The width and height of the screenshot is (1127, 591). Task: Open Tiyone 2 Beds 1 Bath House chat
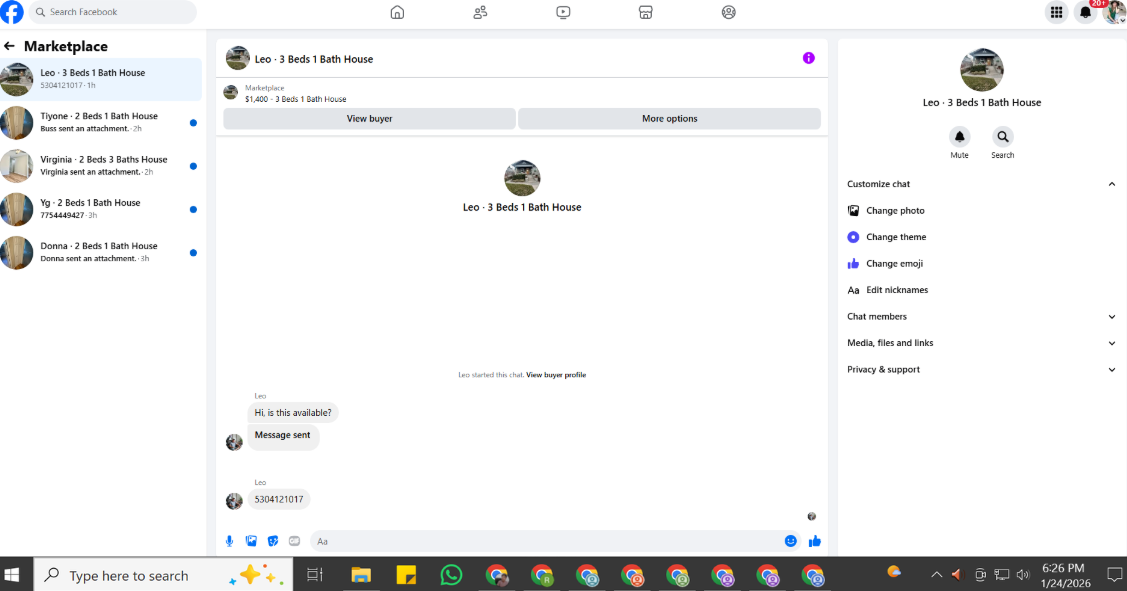pos(101,122)
